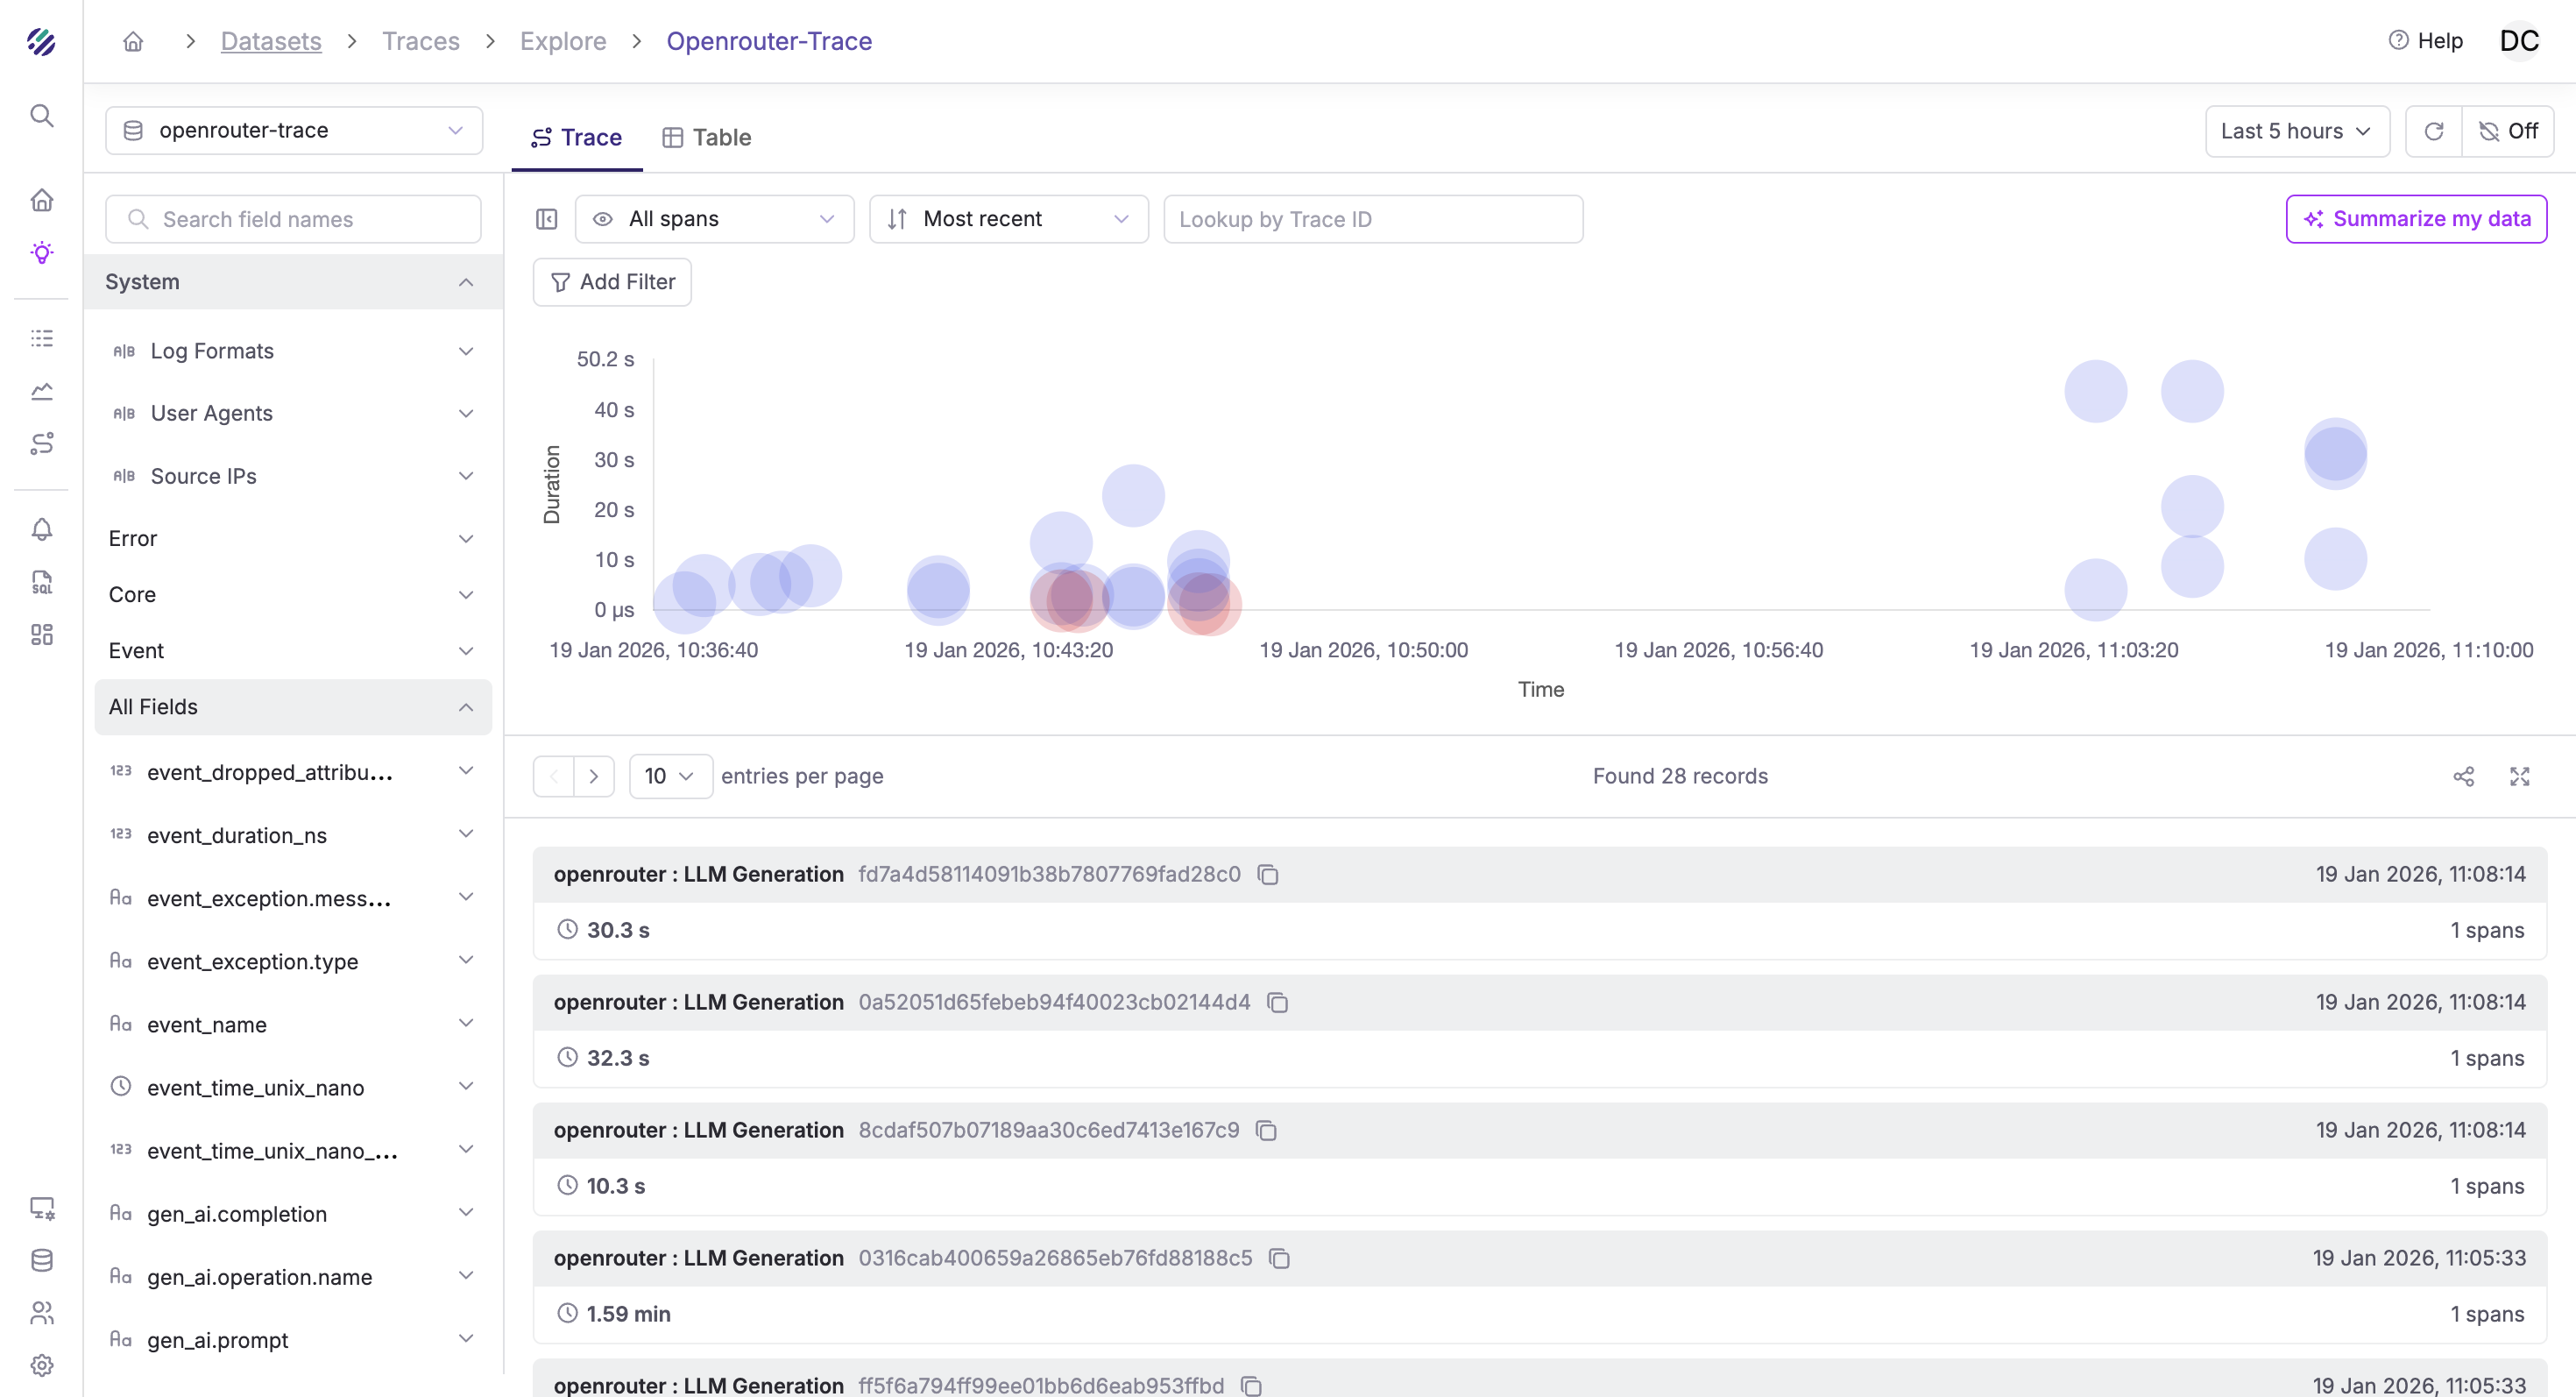
Task: Open the Last 5 hours time dropdown
Action: coord(2296,131)
